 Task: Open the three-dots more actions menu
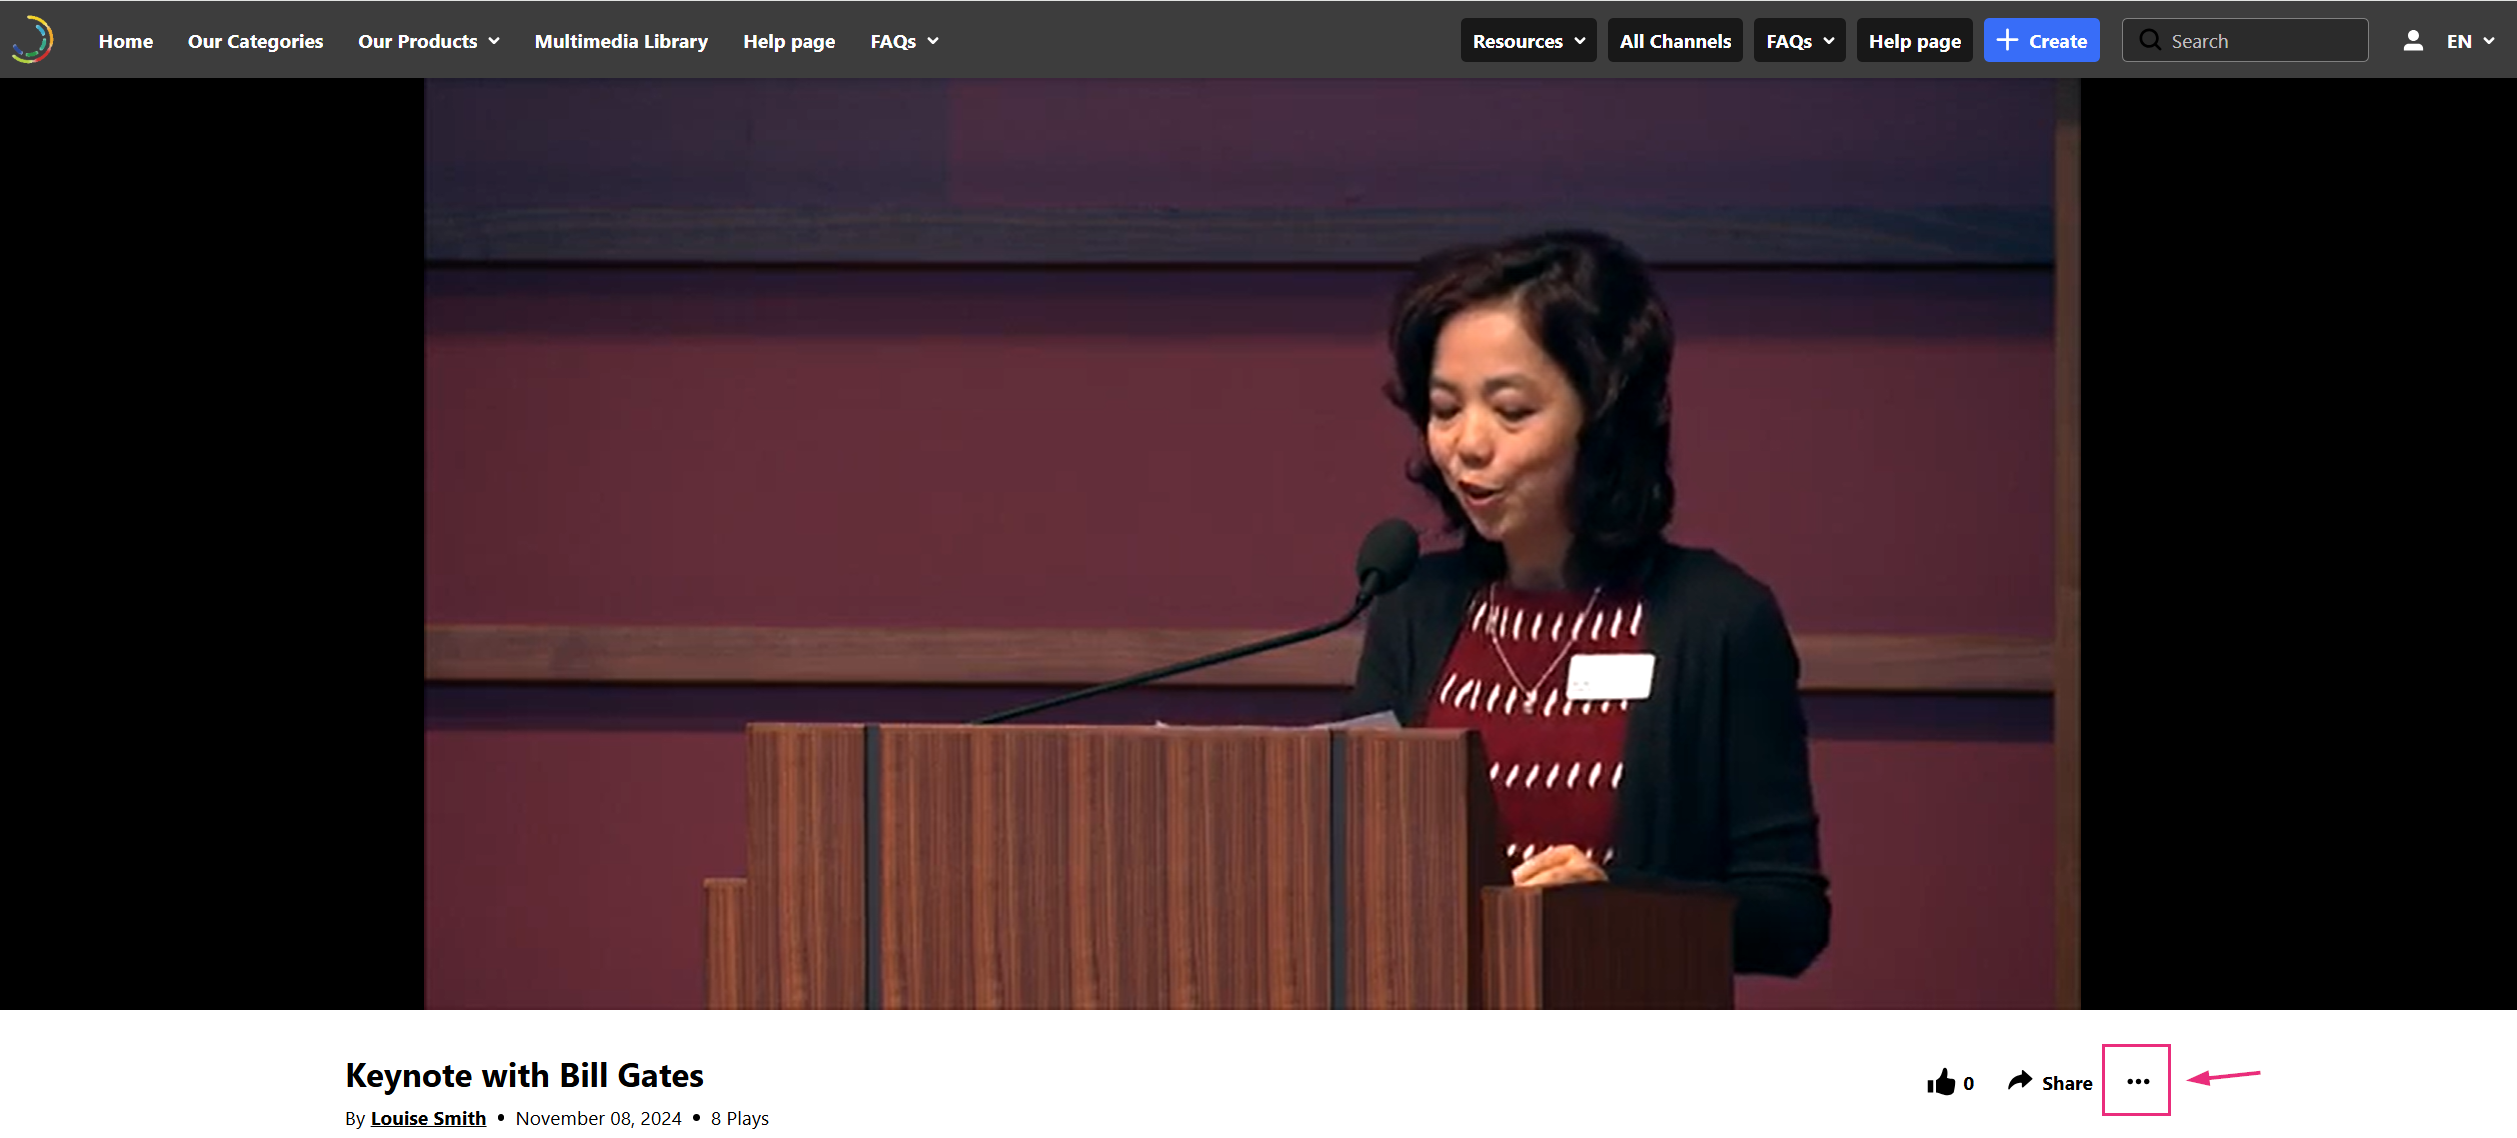click(x=2137, y=1081)
